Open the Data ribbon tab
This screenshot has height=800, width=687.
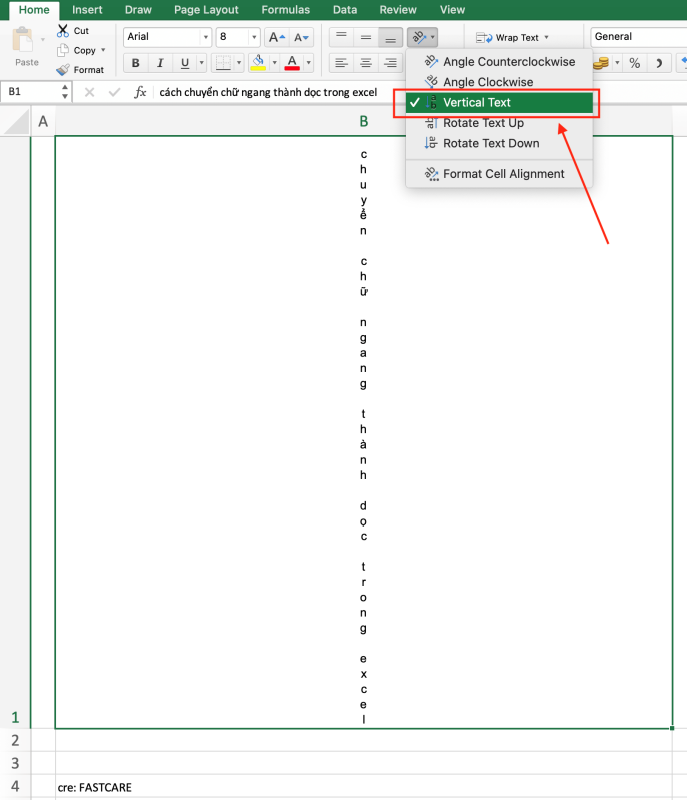(345, 10)
